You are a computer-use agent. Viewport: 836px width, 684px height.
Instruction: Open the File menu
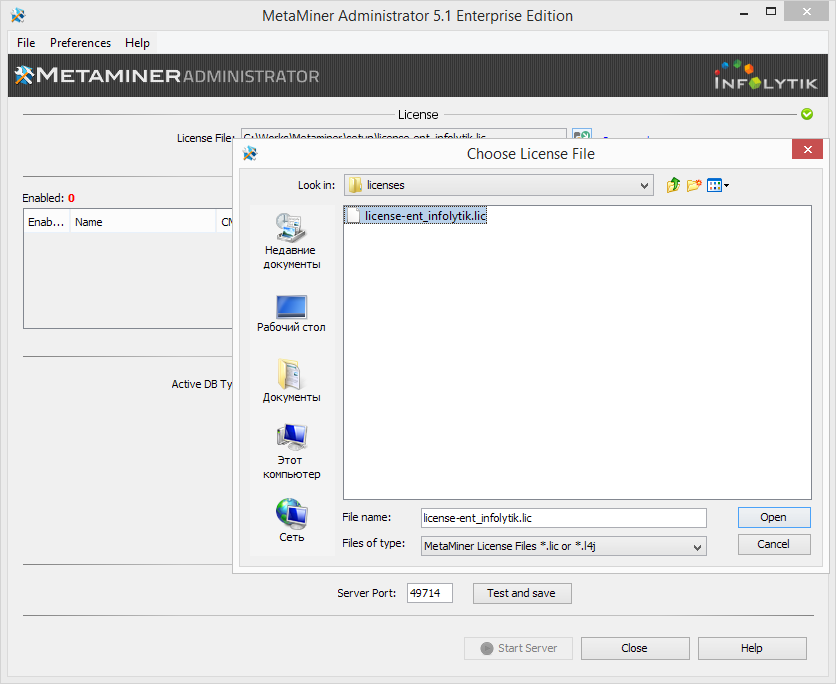(x=26, y=43)
